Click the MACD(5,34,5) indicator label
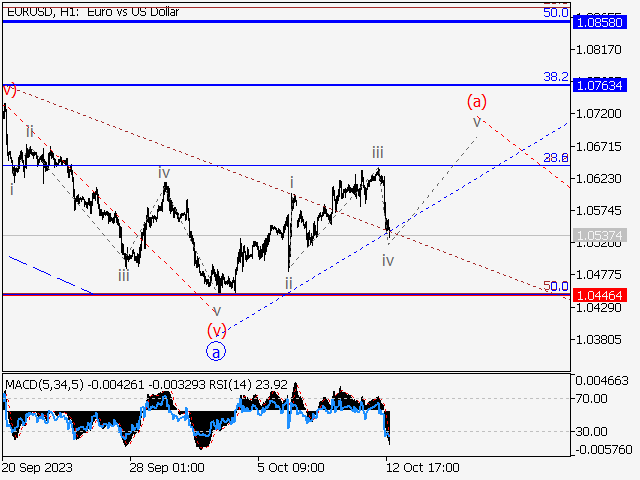Image resolution: width=640 pixels, height=480 pixels. 44,384
